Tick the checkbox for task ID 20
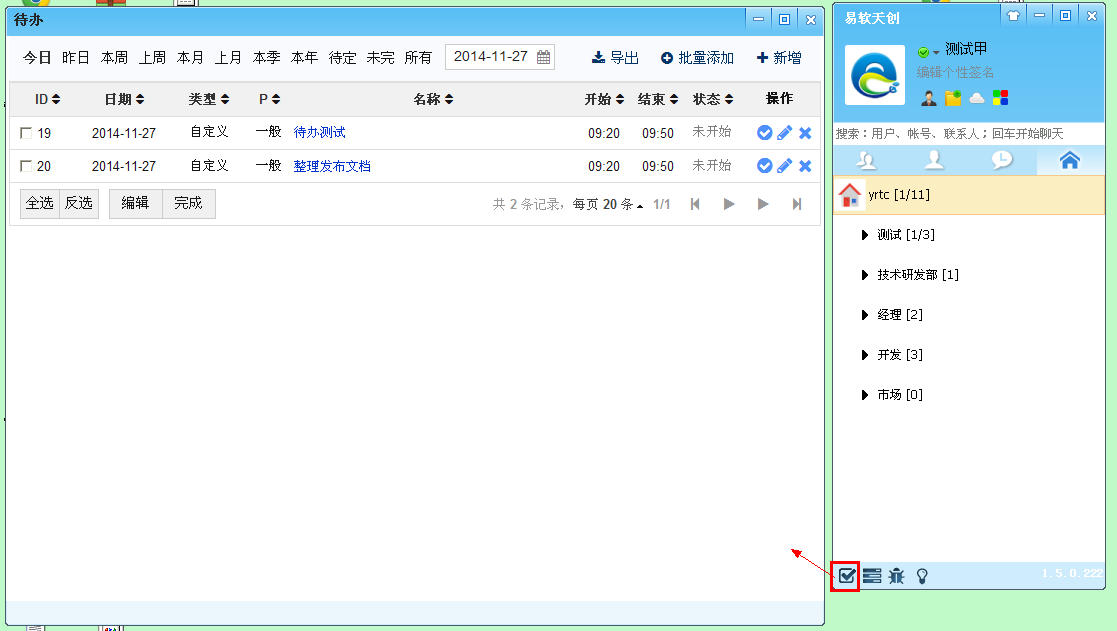The height and width of the screenshot is (631, 1117). click(26, 166)
